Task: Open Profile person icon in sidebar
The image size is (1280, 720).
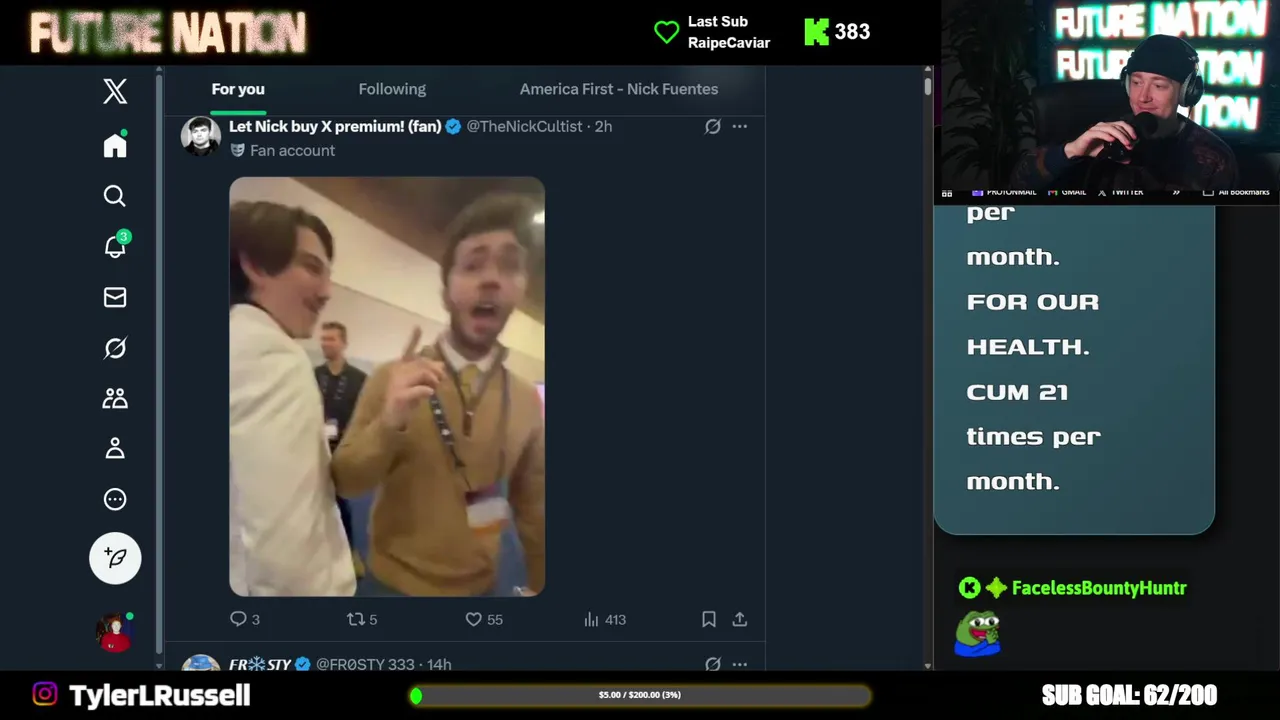Action: click(115, 448)
